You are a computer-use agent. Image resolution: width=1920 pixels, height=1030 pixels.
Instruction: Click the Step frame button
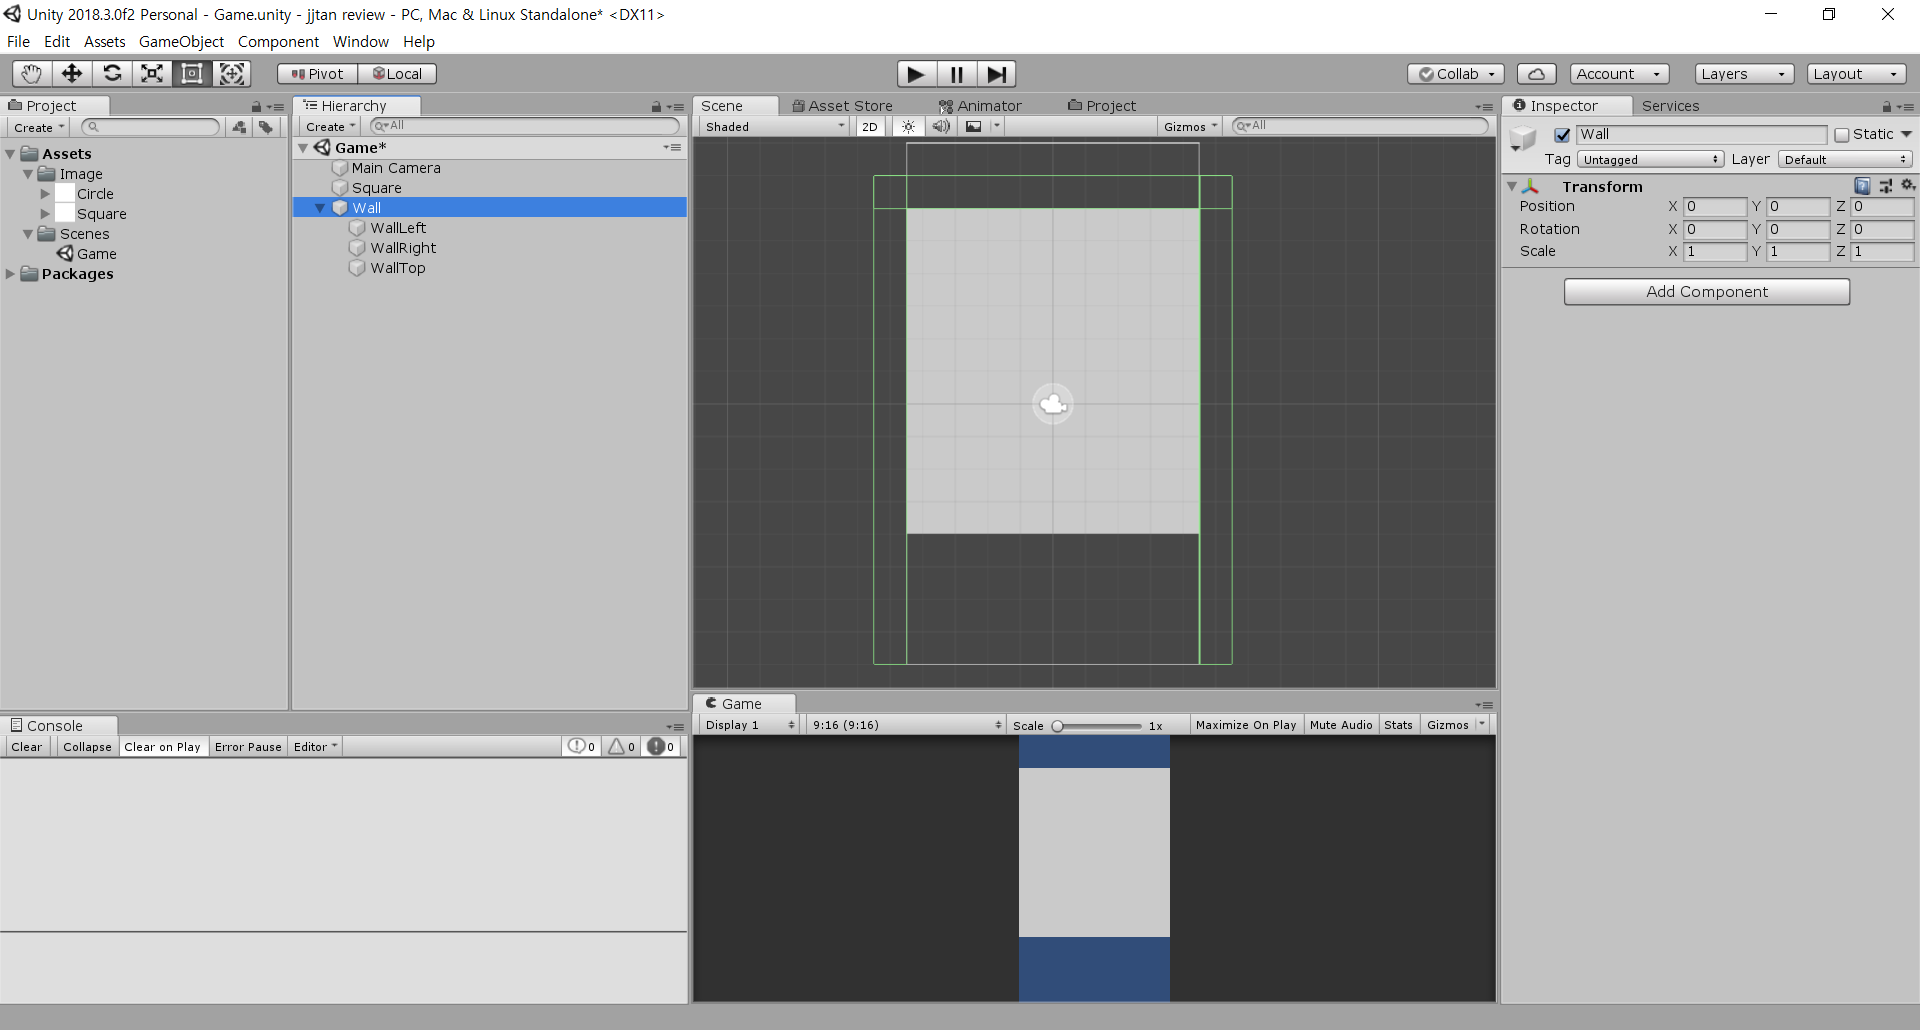coord(996,74)
